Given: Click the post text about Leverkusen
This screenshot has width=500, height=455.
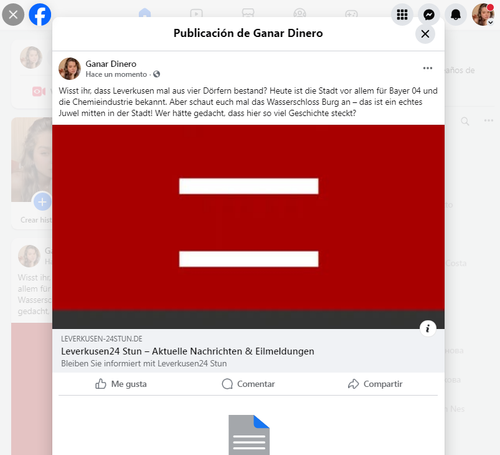Looking at the screenshot, I should coord(248,102).
